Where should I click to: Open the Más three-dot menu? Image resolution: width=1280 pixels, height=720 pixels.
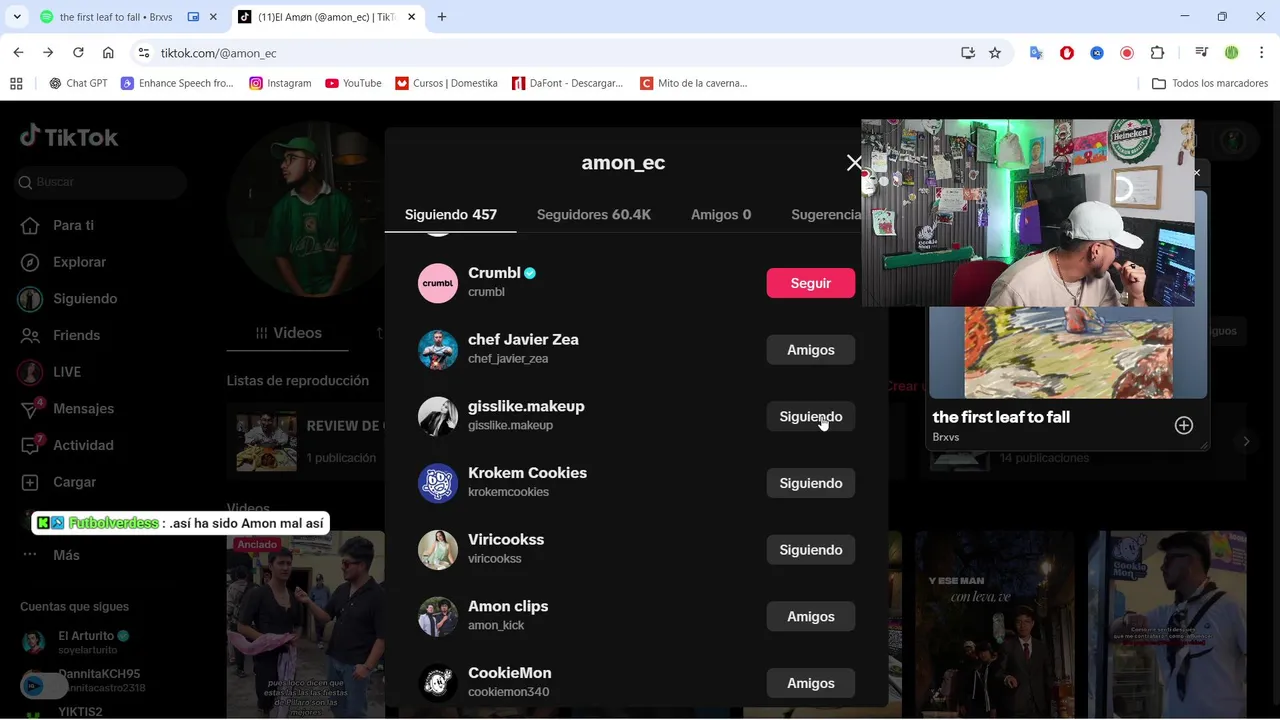click(x=30, y=555)
